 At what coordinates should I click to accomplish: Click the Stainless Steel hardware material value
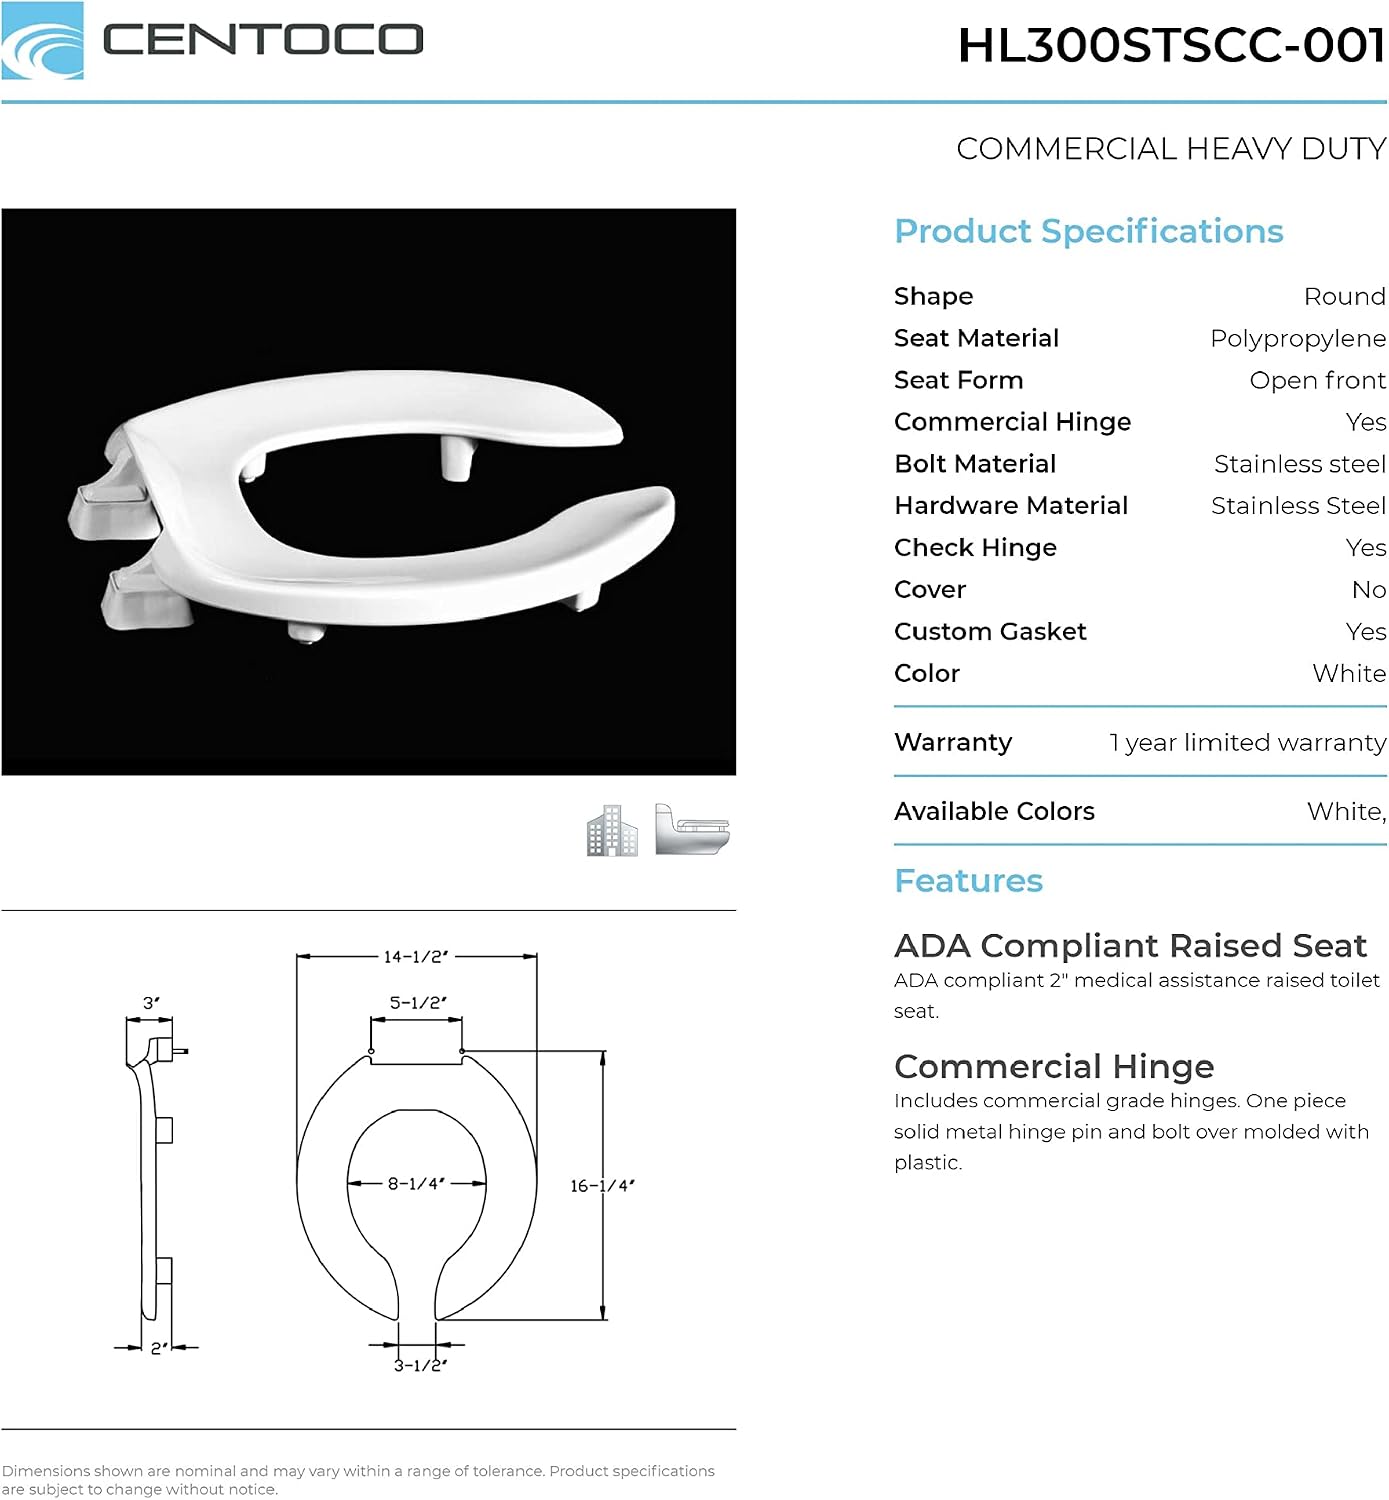(x=1298, y=506)
